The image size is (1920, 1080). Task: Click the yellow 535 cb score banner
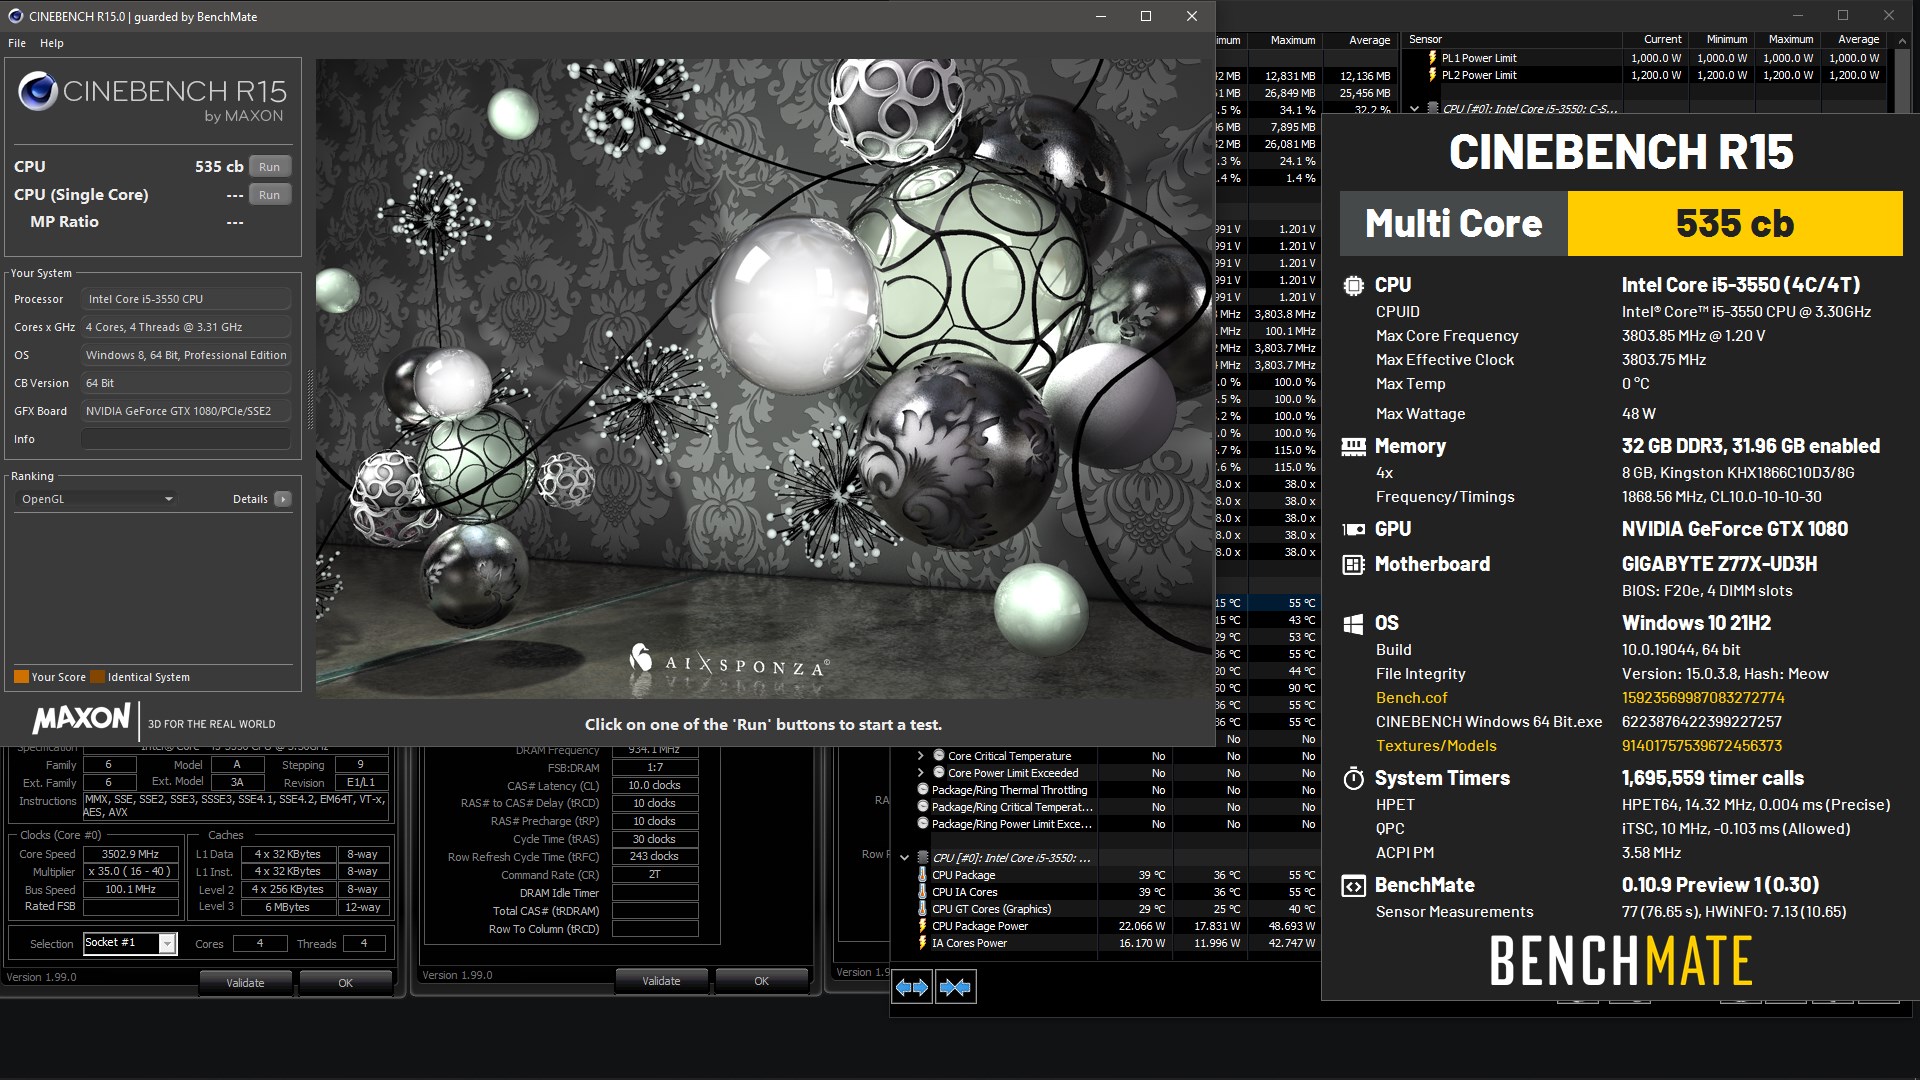click(1735, 224)
